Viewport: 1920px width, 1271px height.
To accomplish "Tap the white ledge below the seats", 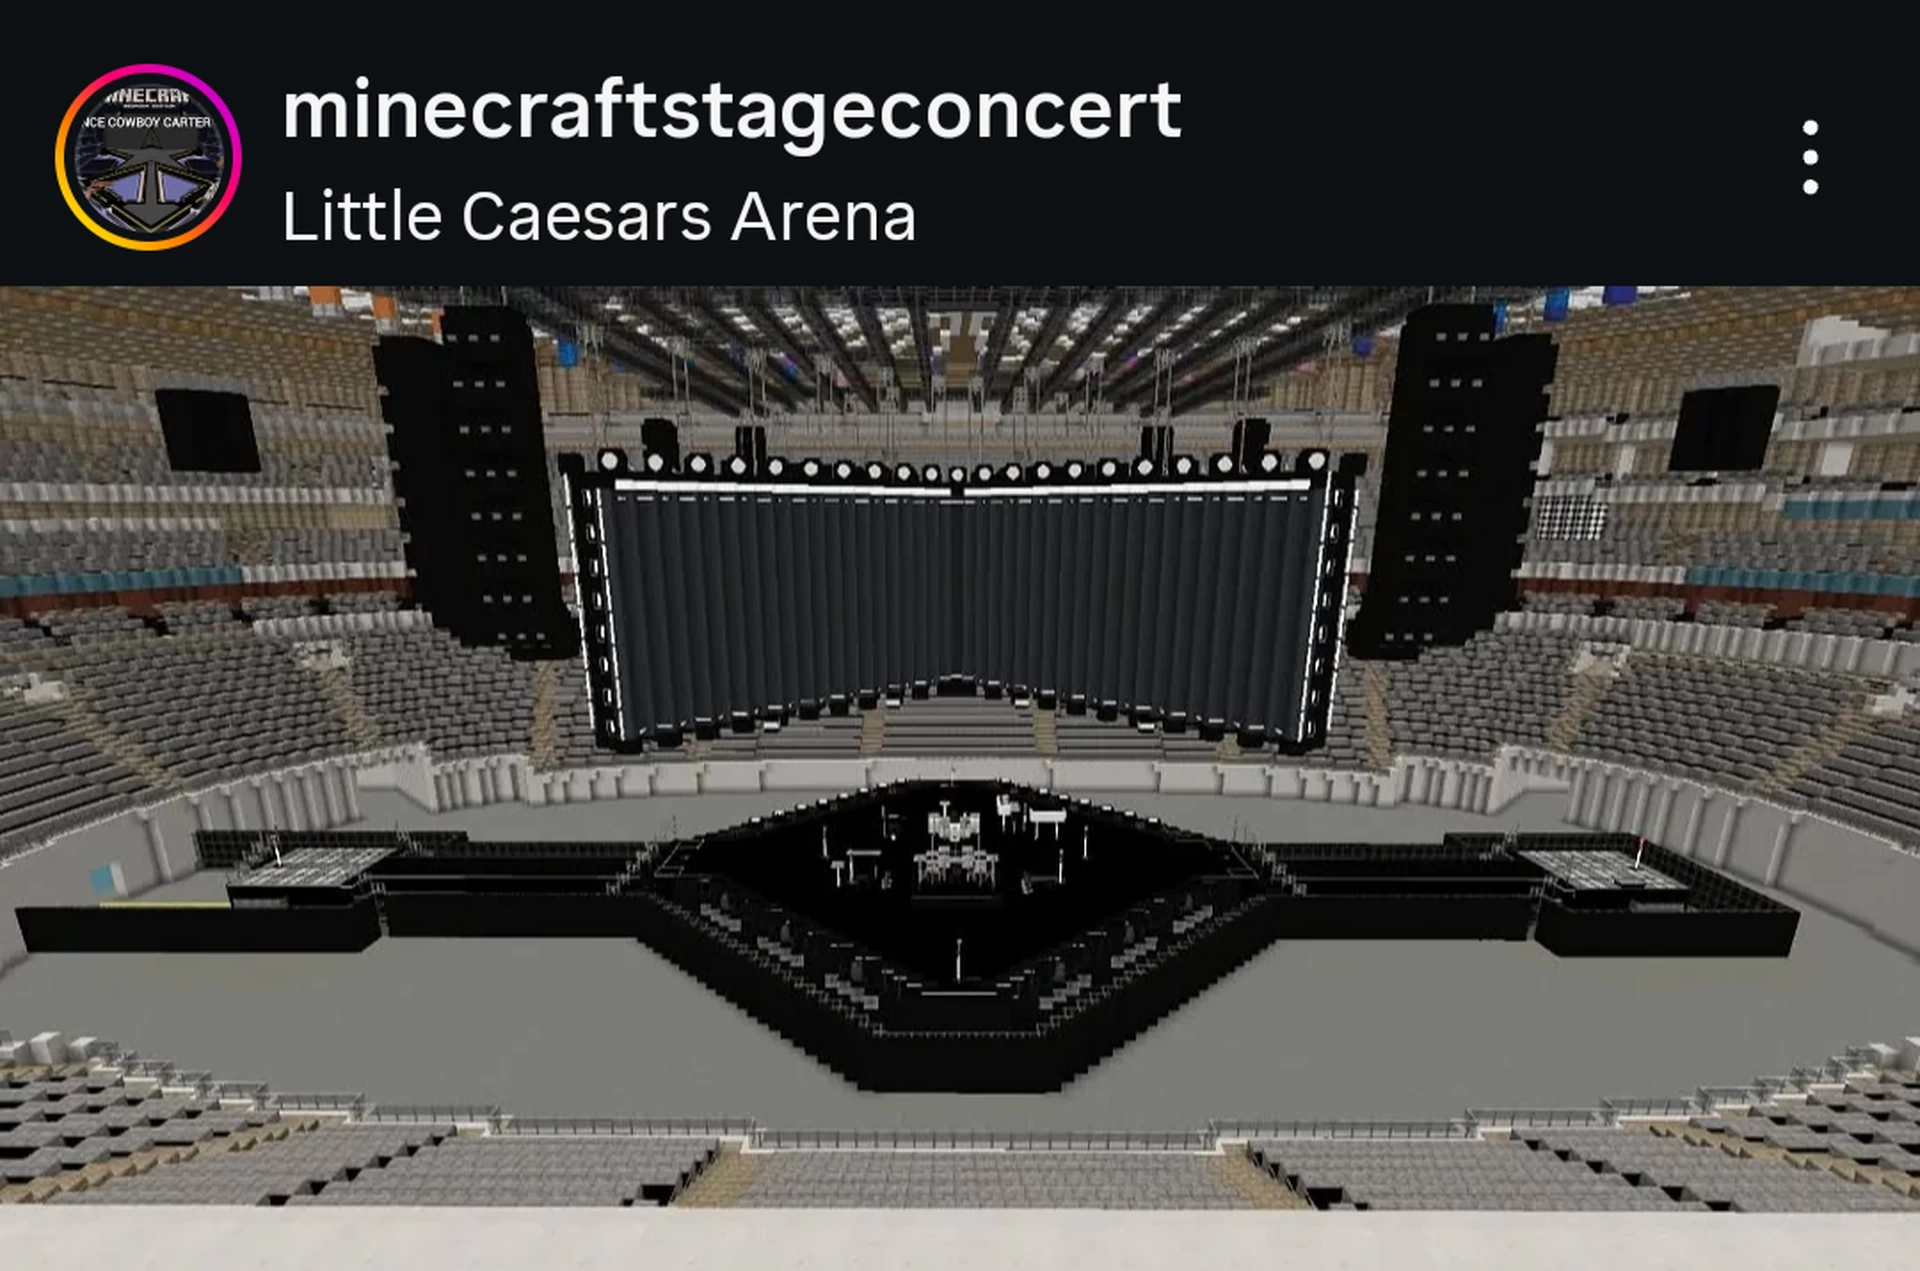I will [960, 1240].
